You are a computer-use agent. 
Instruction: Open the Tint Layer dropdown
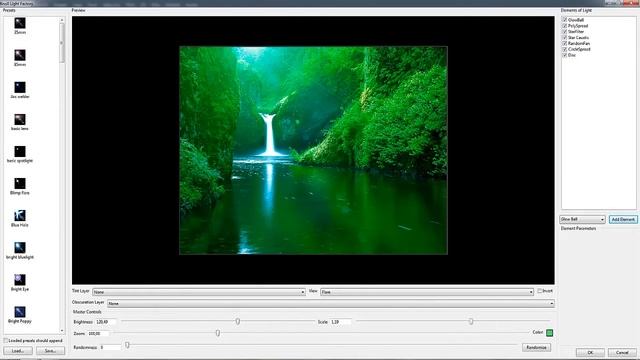tap(199, 292)
